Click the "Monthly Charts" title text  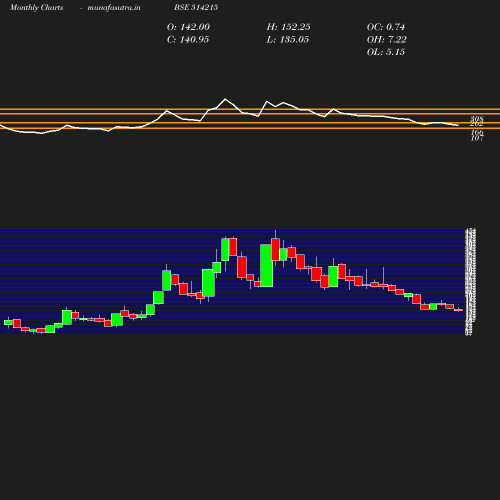click(37, 7)
